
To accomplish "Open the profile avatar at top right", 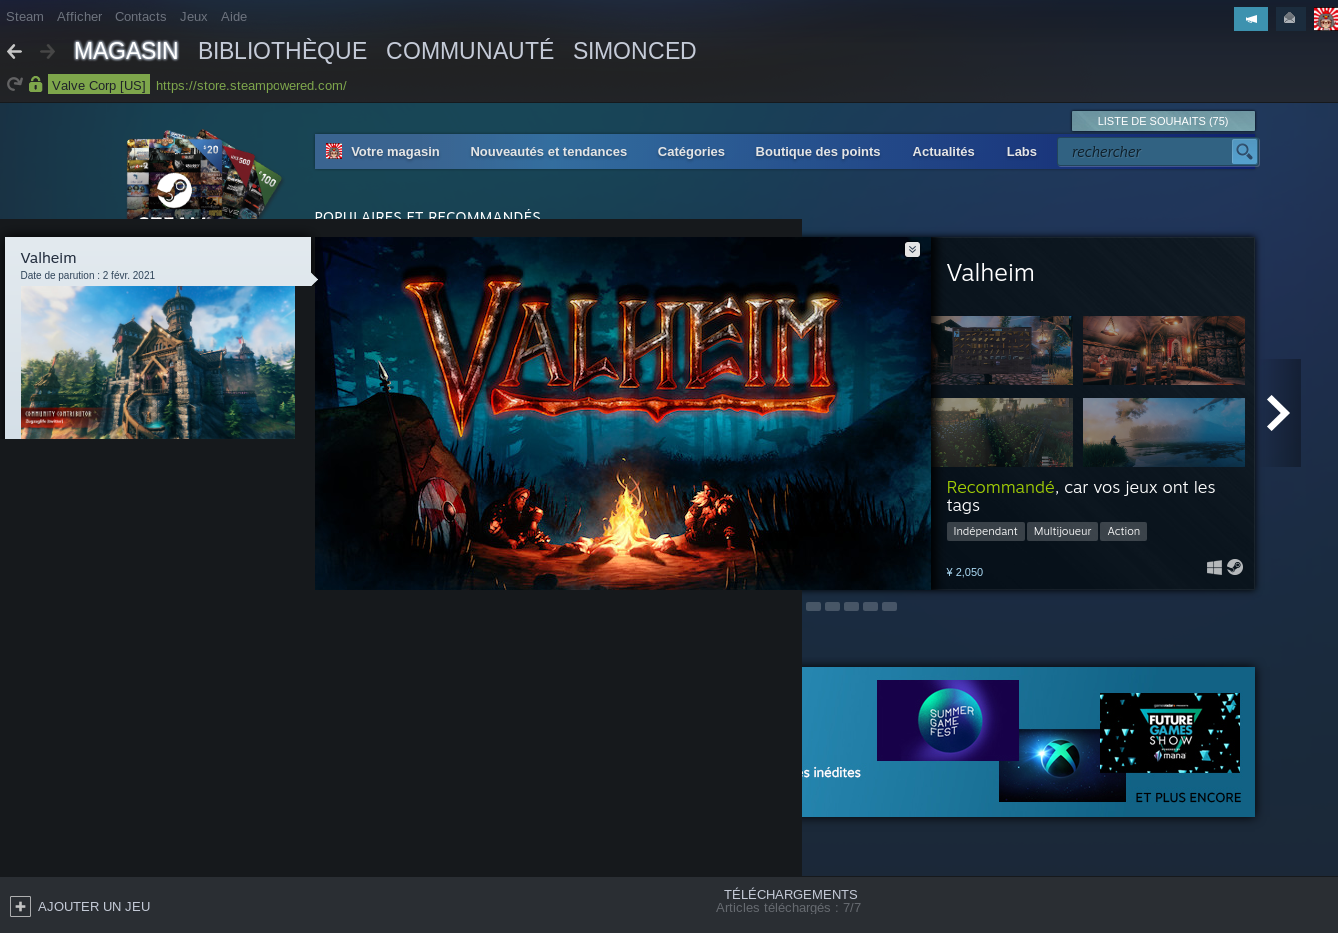I will click(1325, 18).
